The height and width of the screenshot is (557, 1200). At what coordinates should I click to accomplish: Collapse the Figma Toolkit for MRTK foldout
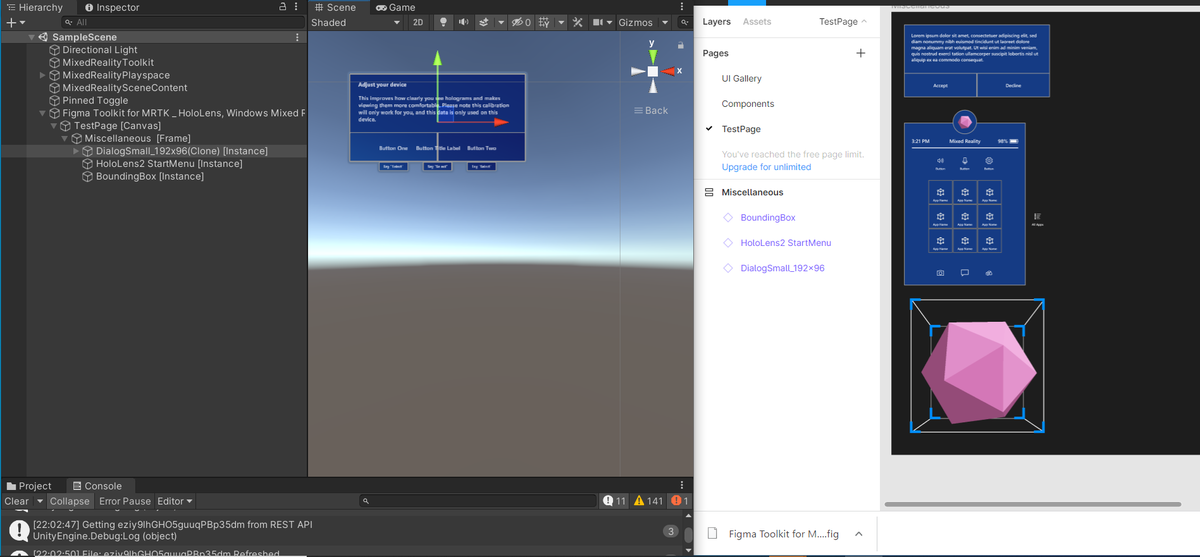(x=42, y=113)
